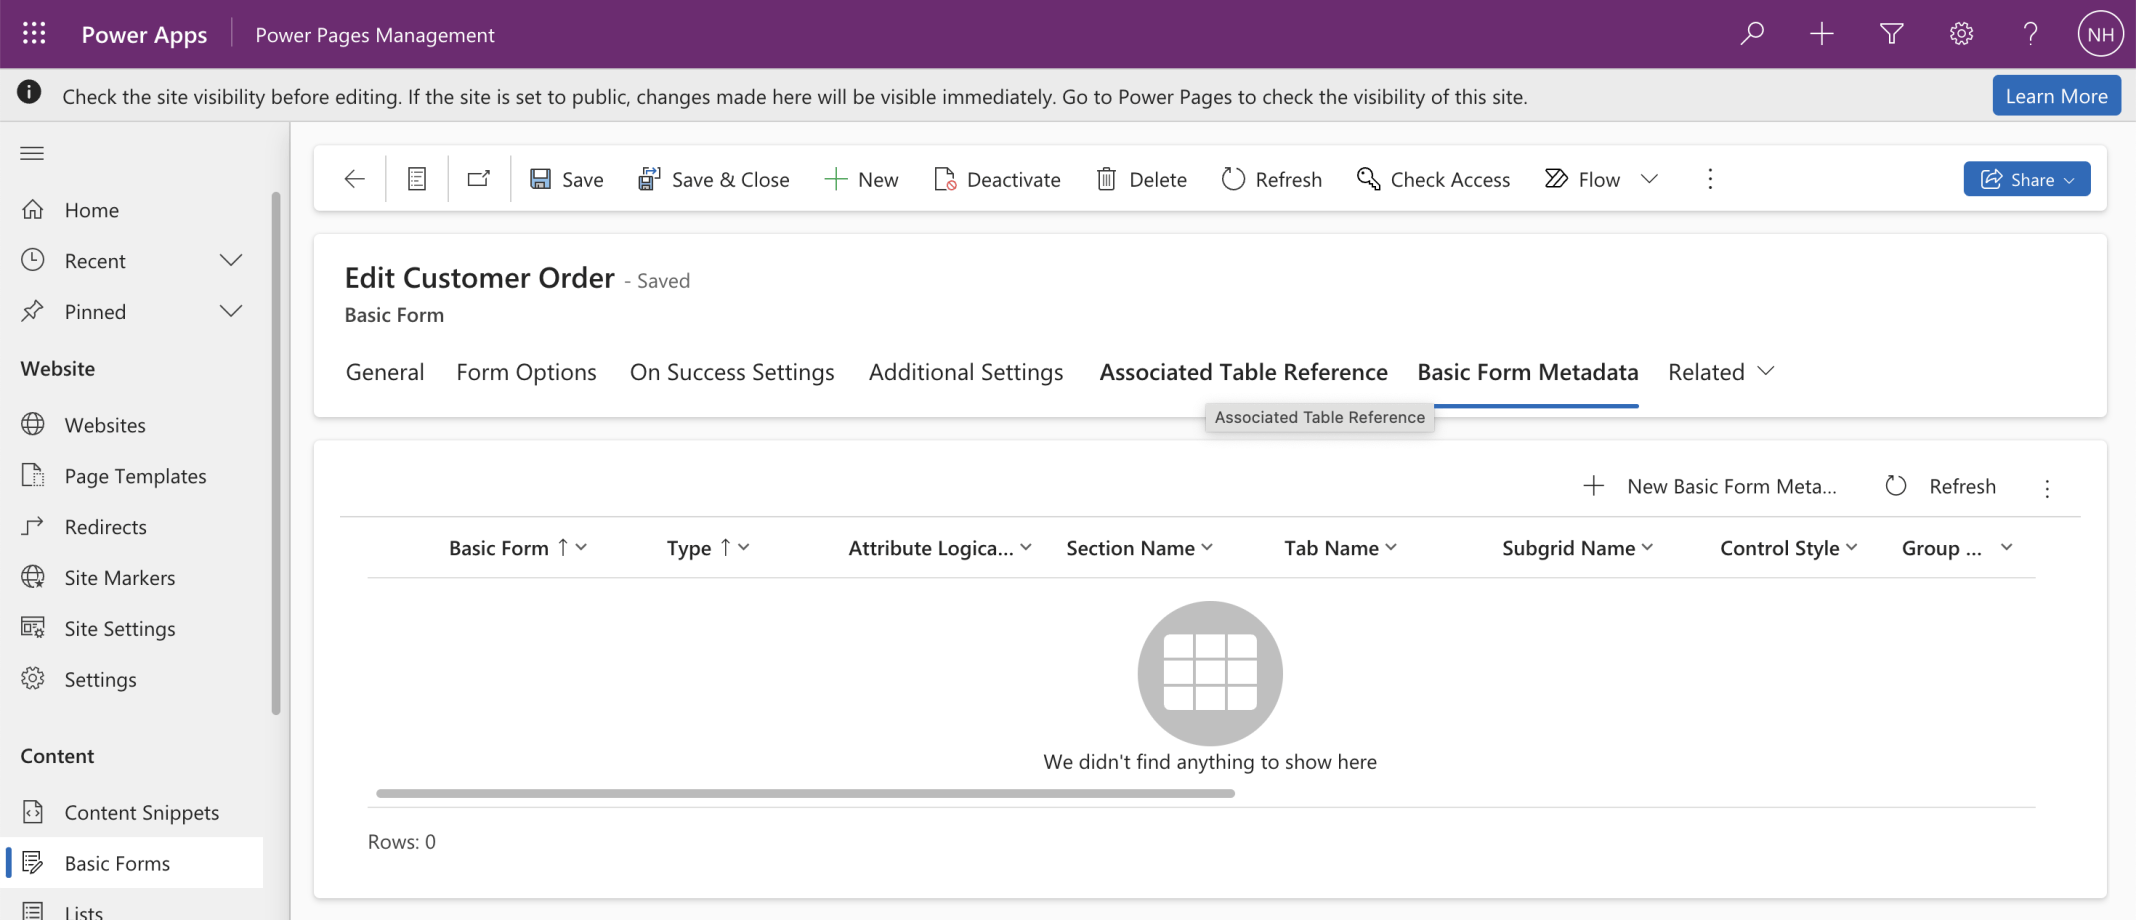Open the Flow dropdown chevron
Image resolution: width=2136 pixels, height=920 pixels.
coord(1649,179)
